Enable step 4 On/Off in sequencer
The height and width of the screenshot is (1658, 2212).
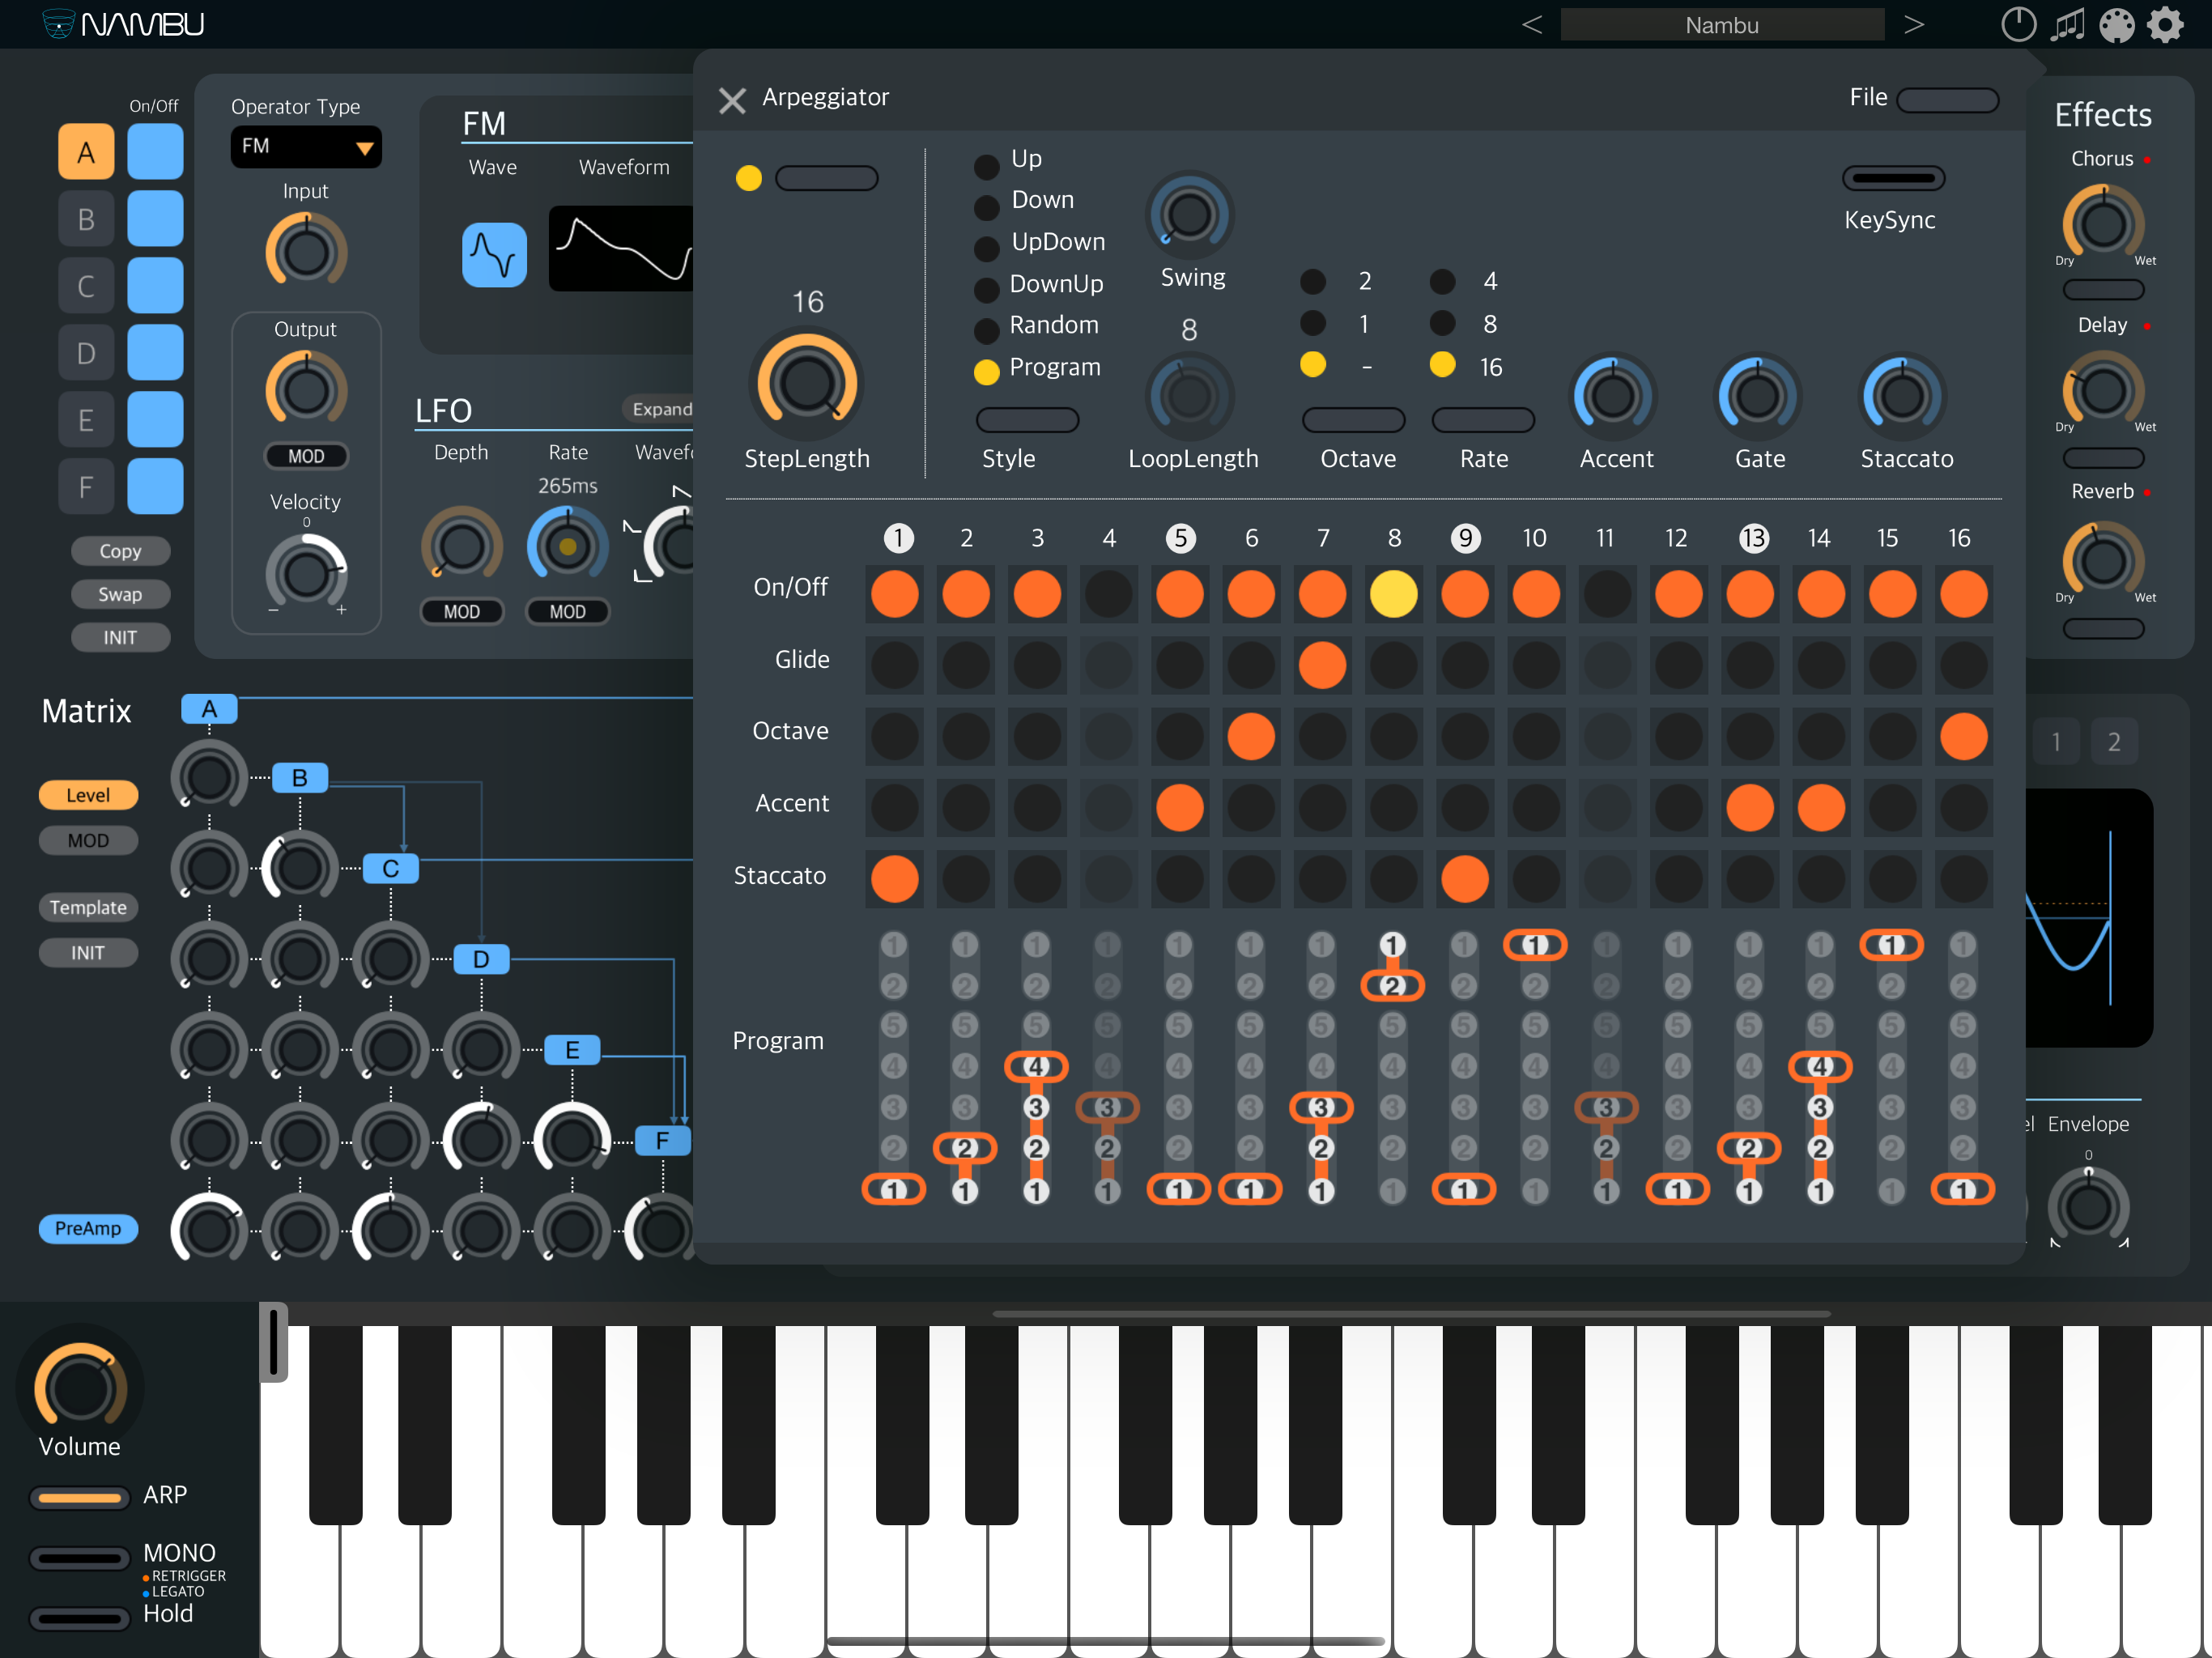pyautogui.click(x=1108, y=594)
